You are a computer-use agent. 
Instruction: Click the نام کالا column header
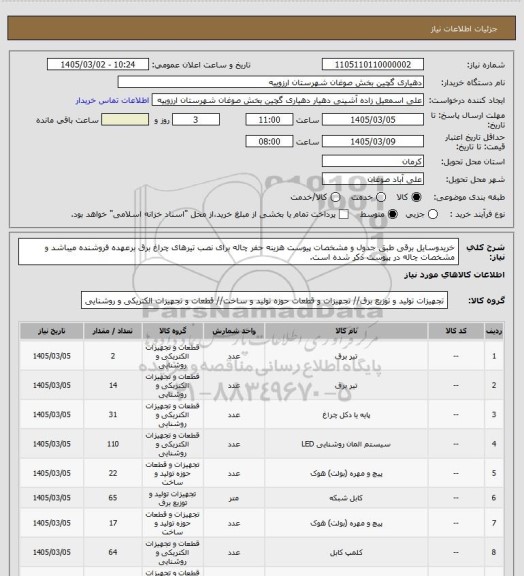tap(346, 331)
